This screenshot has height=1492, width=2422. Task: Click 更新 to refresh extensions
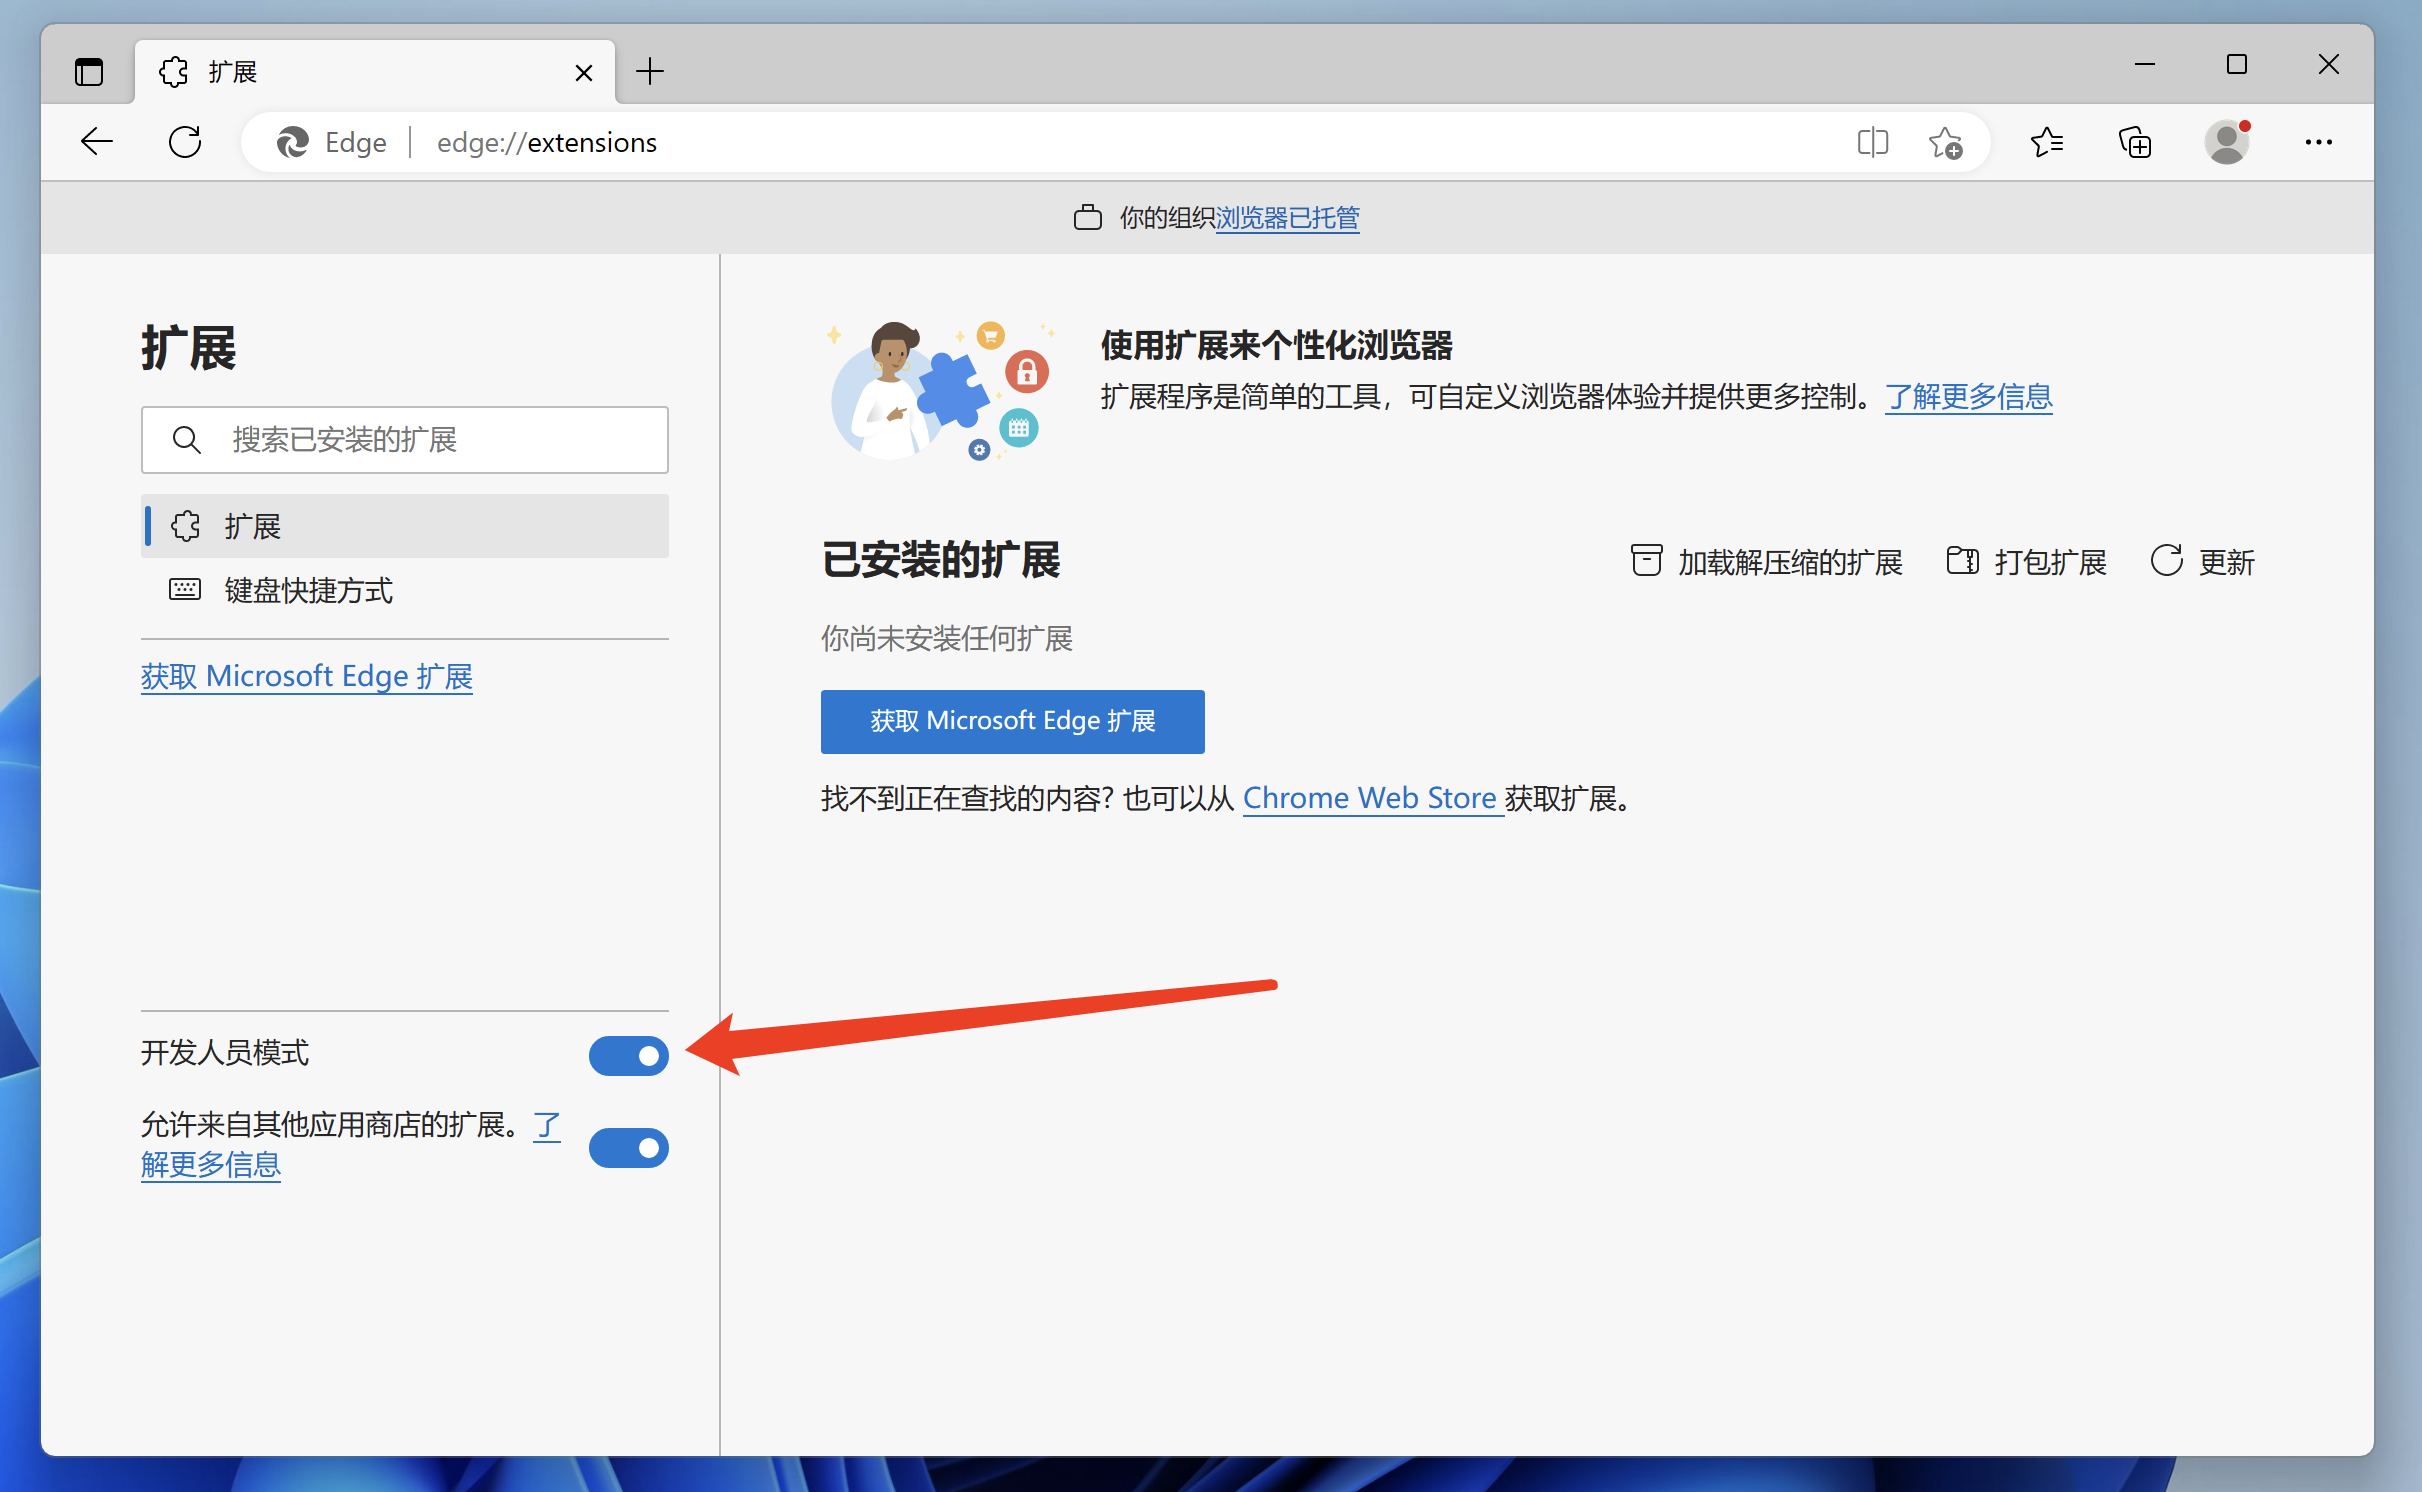pos(2203,562)
